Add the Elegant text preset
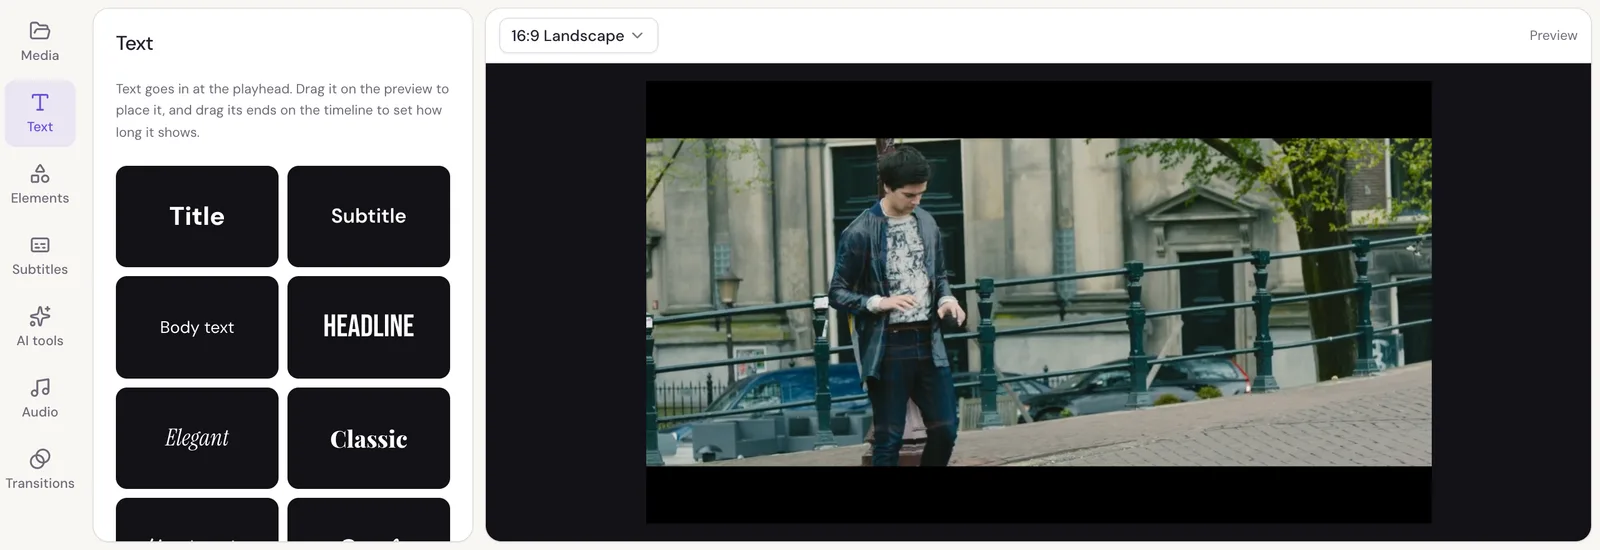This screenshot has height=550, width=1600. pyautogui.click(x=197, y=438)
